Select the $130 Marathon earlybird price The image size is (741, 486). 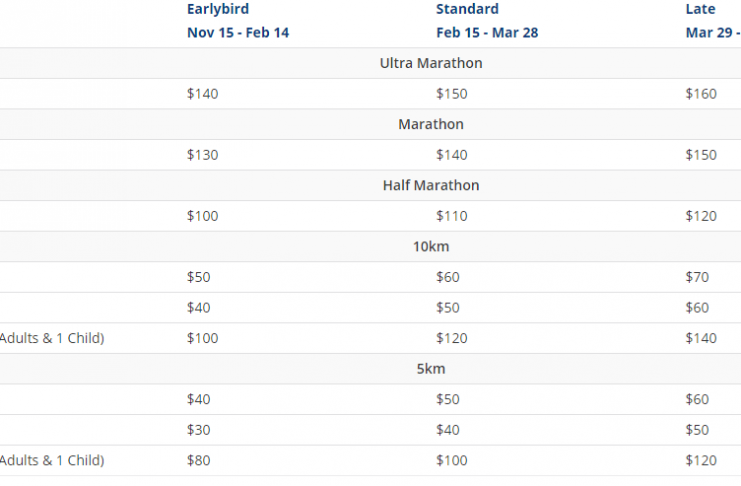(x=202, y=155)
